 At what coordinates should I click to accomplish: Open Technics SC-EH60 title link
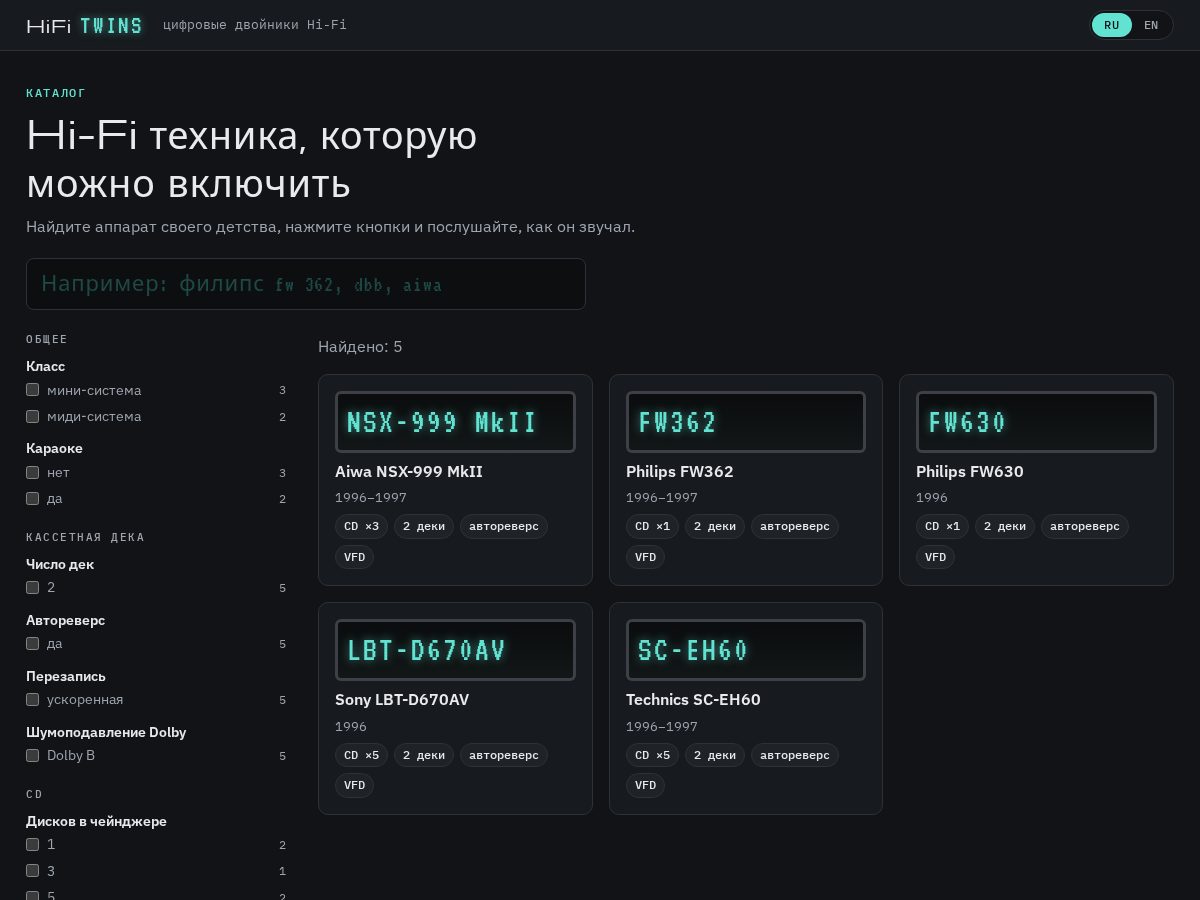pos(693,699)
